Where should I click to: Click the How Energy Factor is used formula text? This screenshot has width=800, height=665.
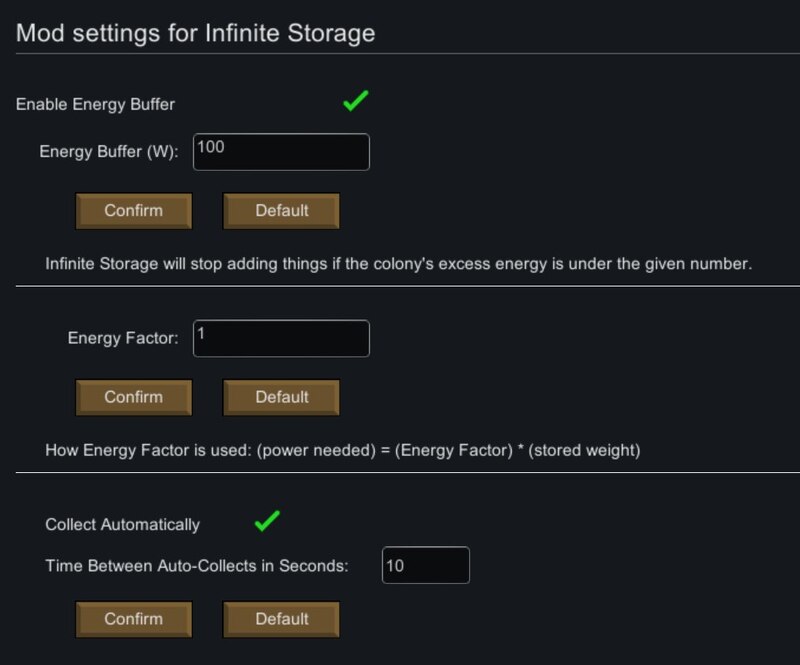(342, 450)
